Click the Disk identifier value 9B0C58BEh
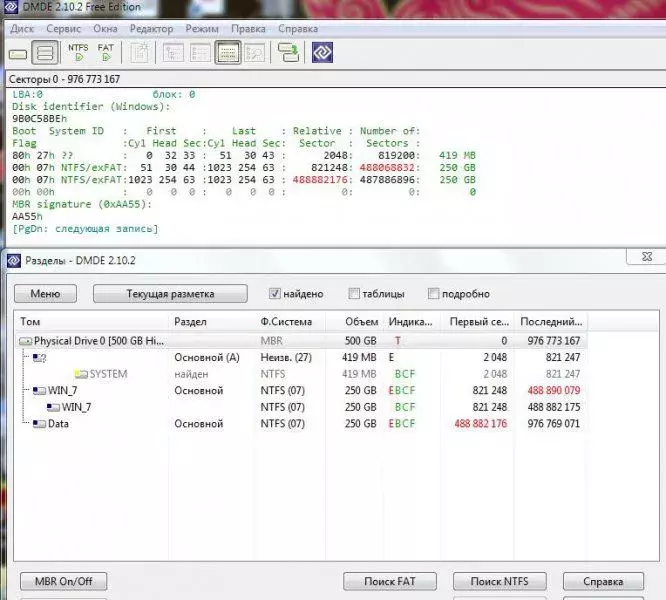The image size is (666, 600). pyautogui.click(x=40, y=118)
